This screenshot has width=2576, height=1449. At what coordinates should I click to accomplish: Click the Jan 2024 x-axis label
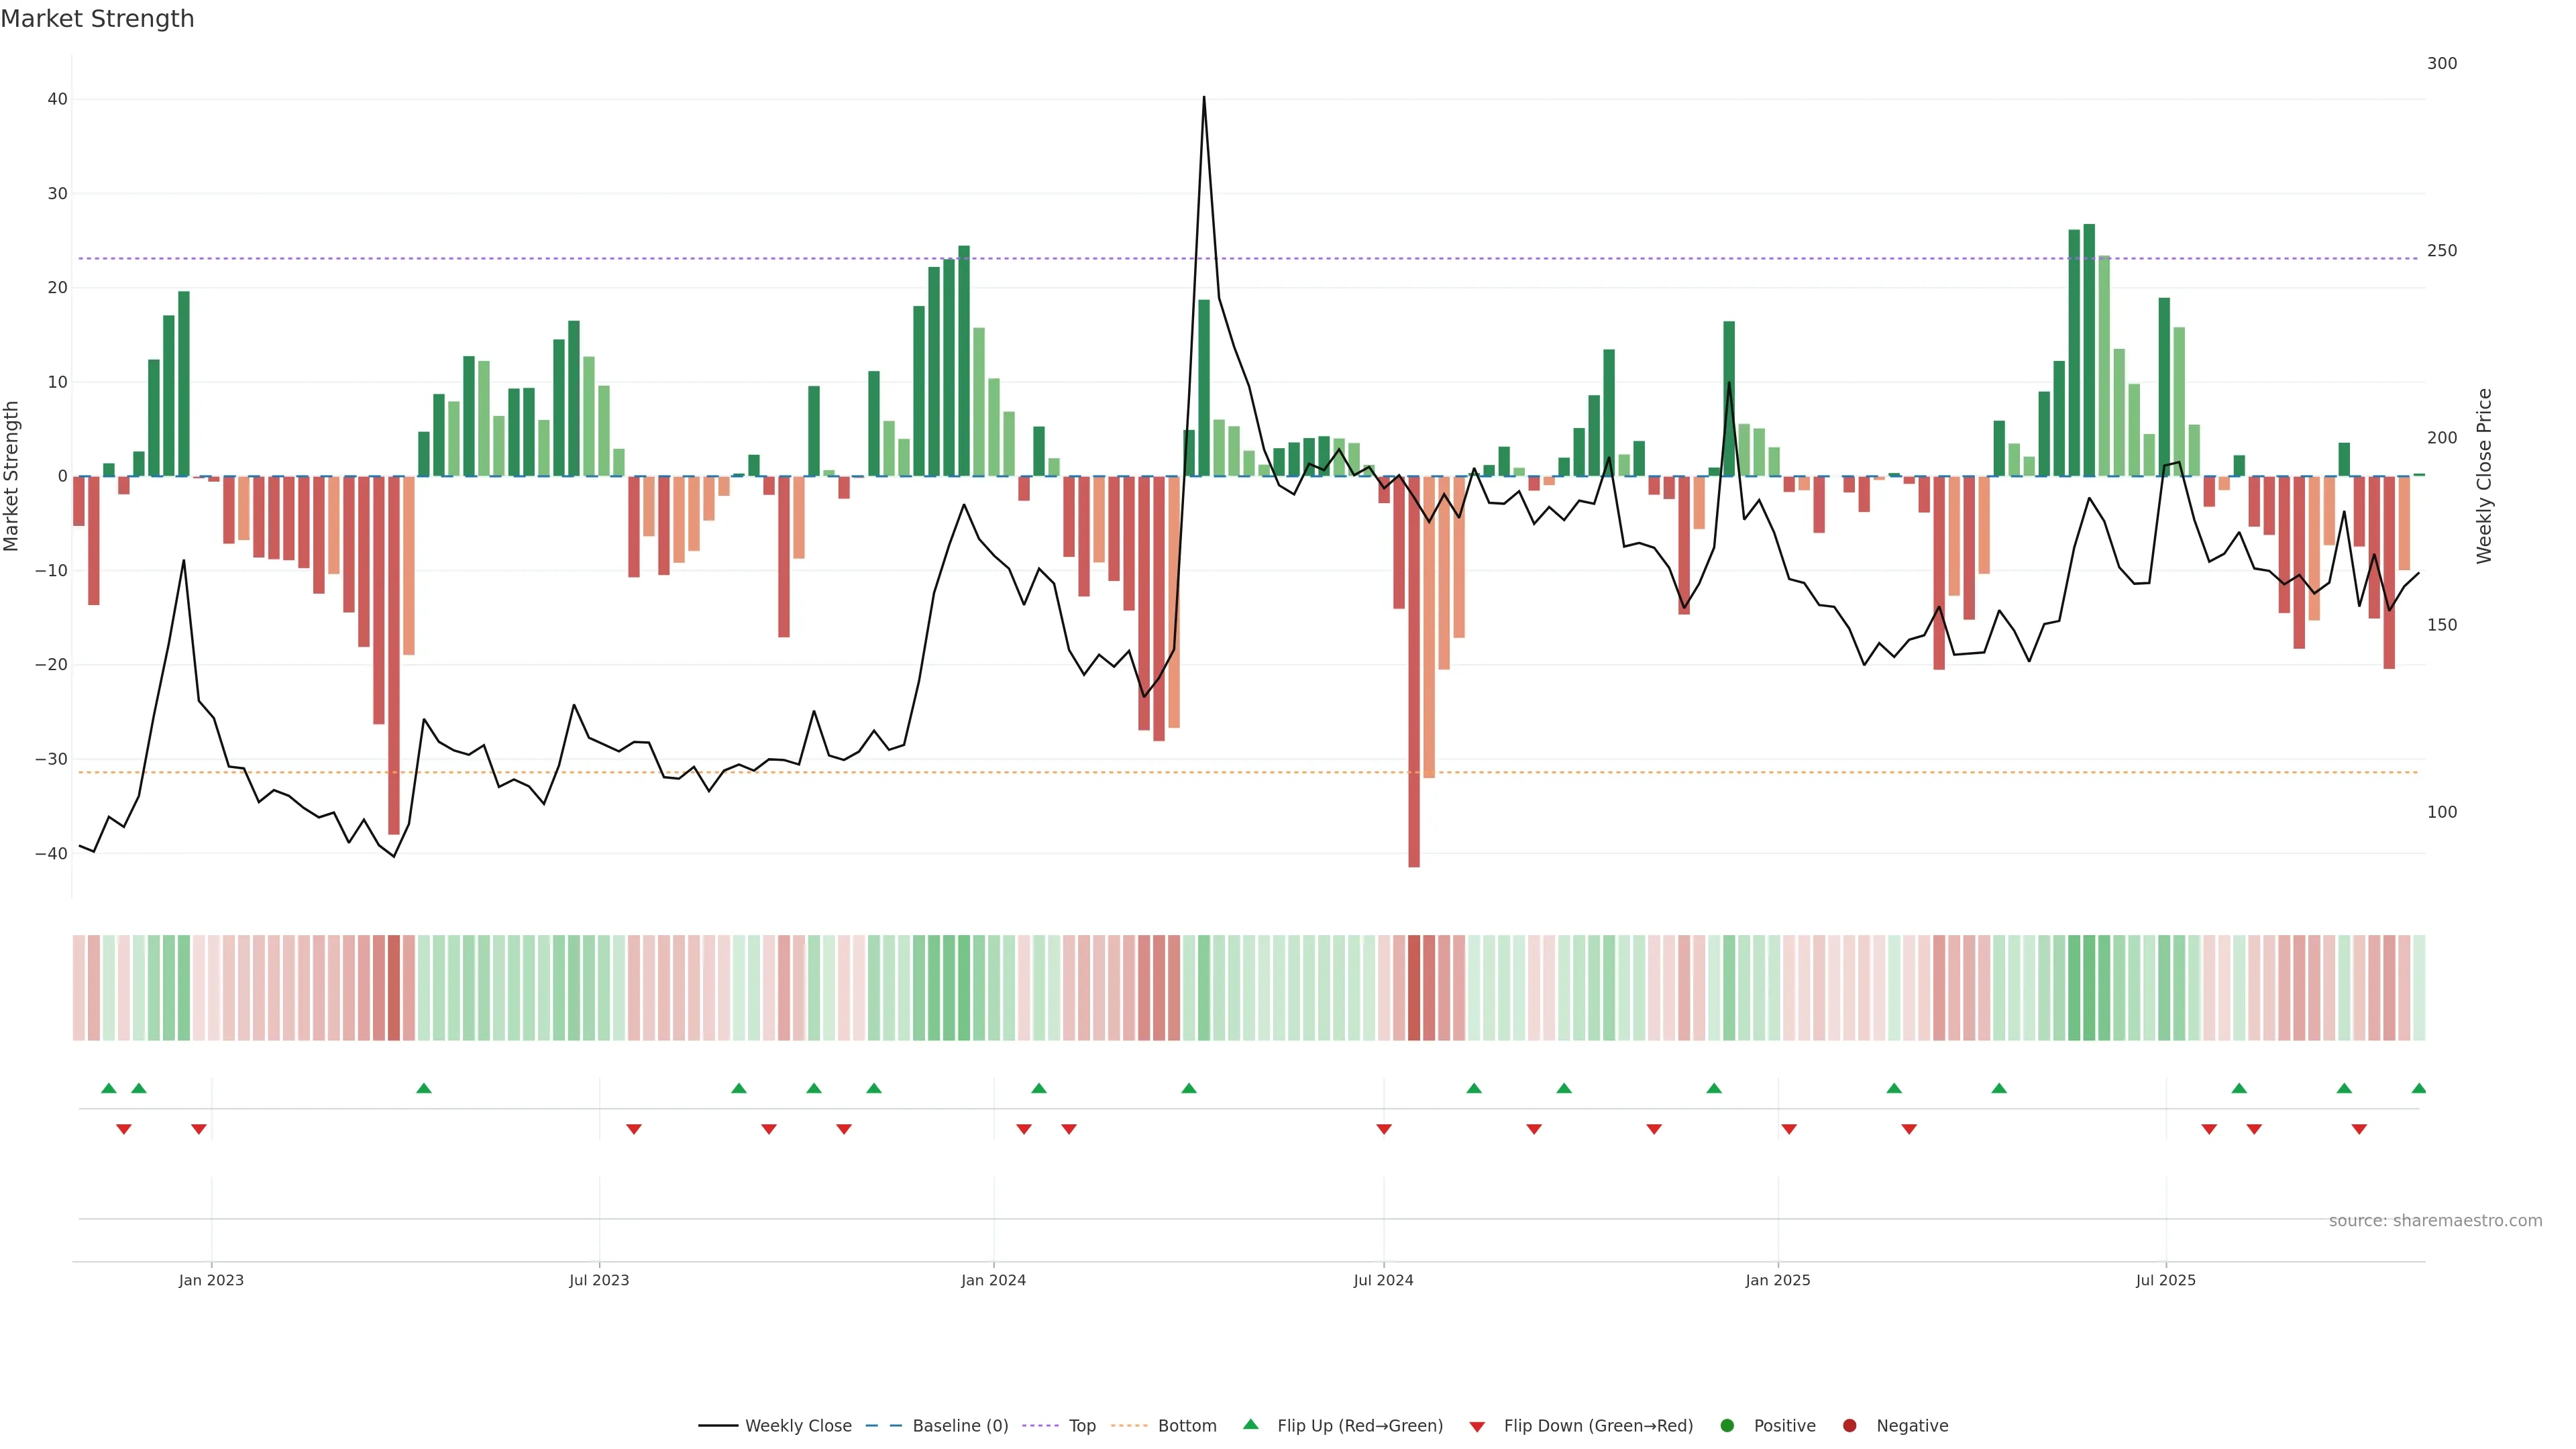point(993,1280)
